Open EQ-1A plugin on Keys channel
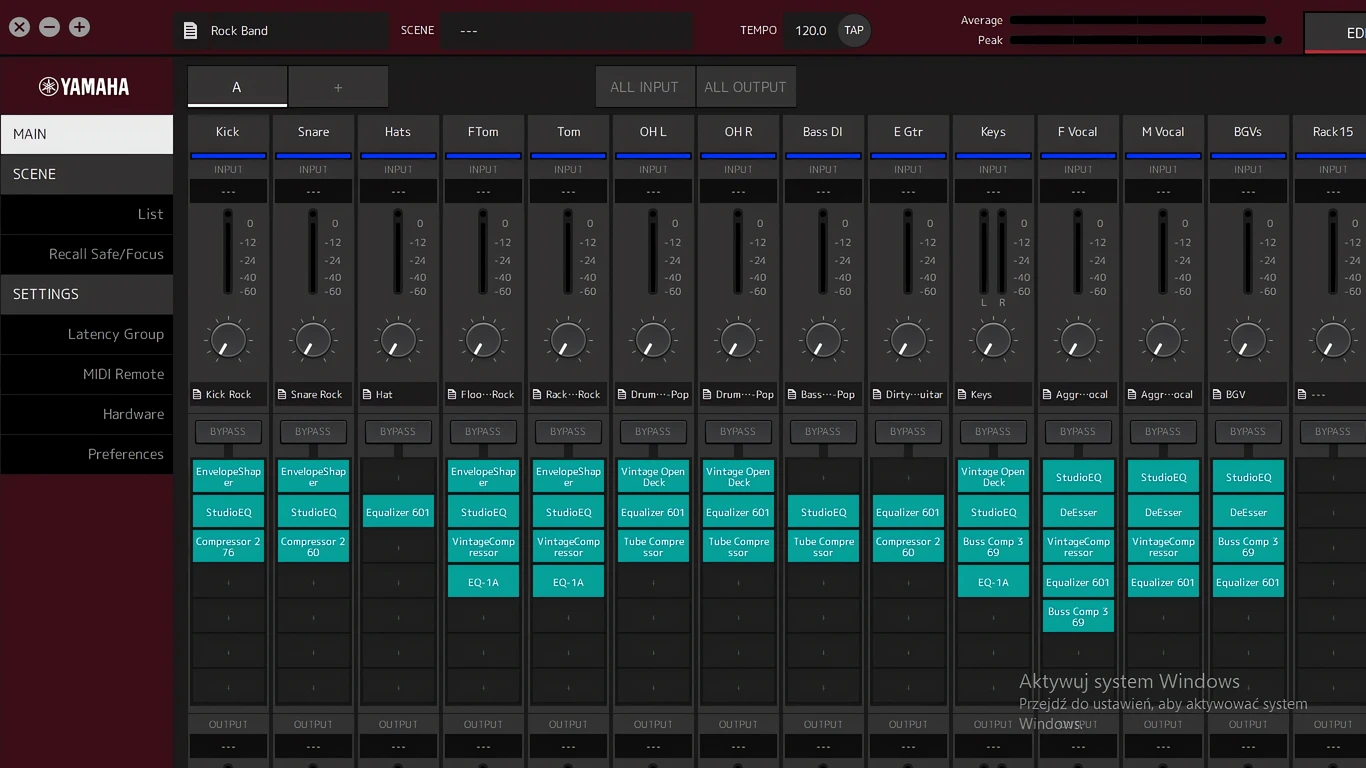Viewport: 1366px width, 768px height. (x=993, y=582)
